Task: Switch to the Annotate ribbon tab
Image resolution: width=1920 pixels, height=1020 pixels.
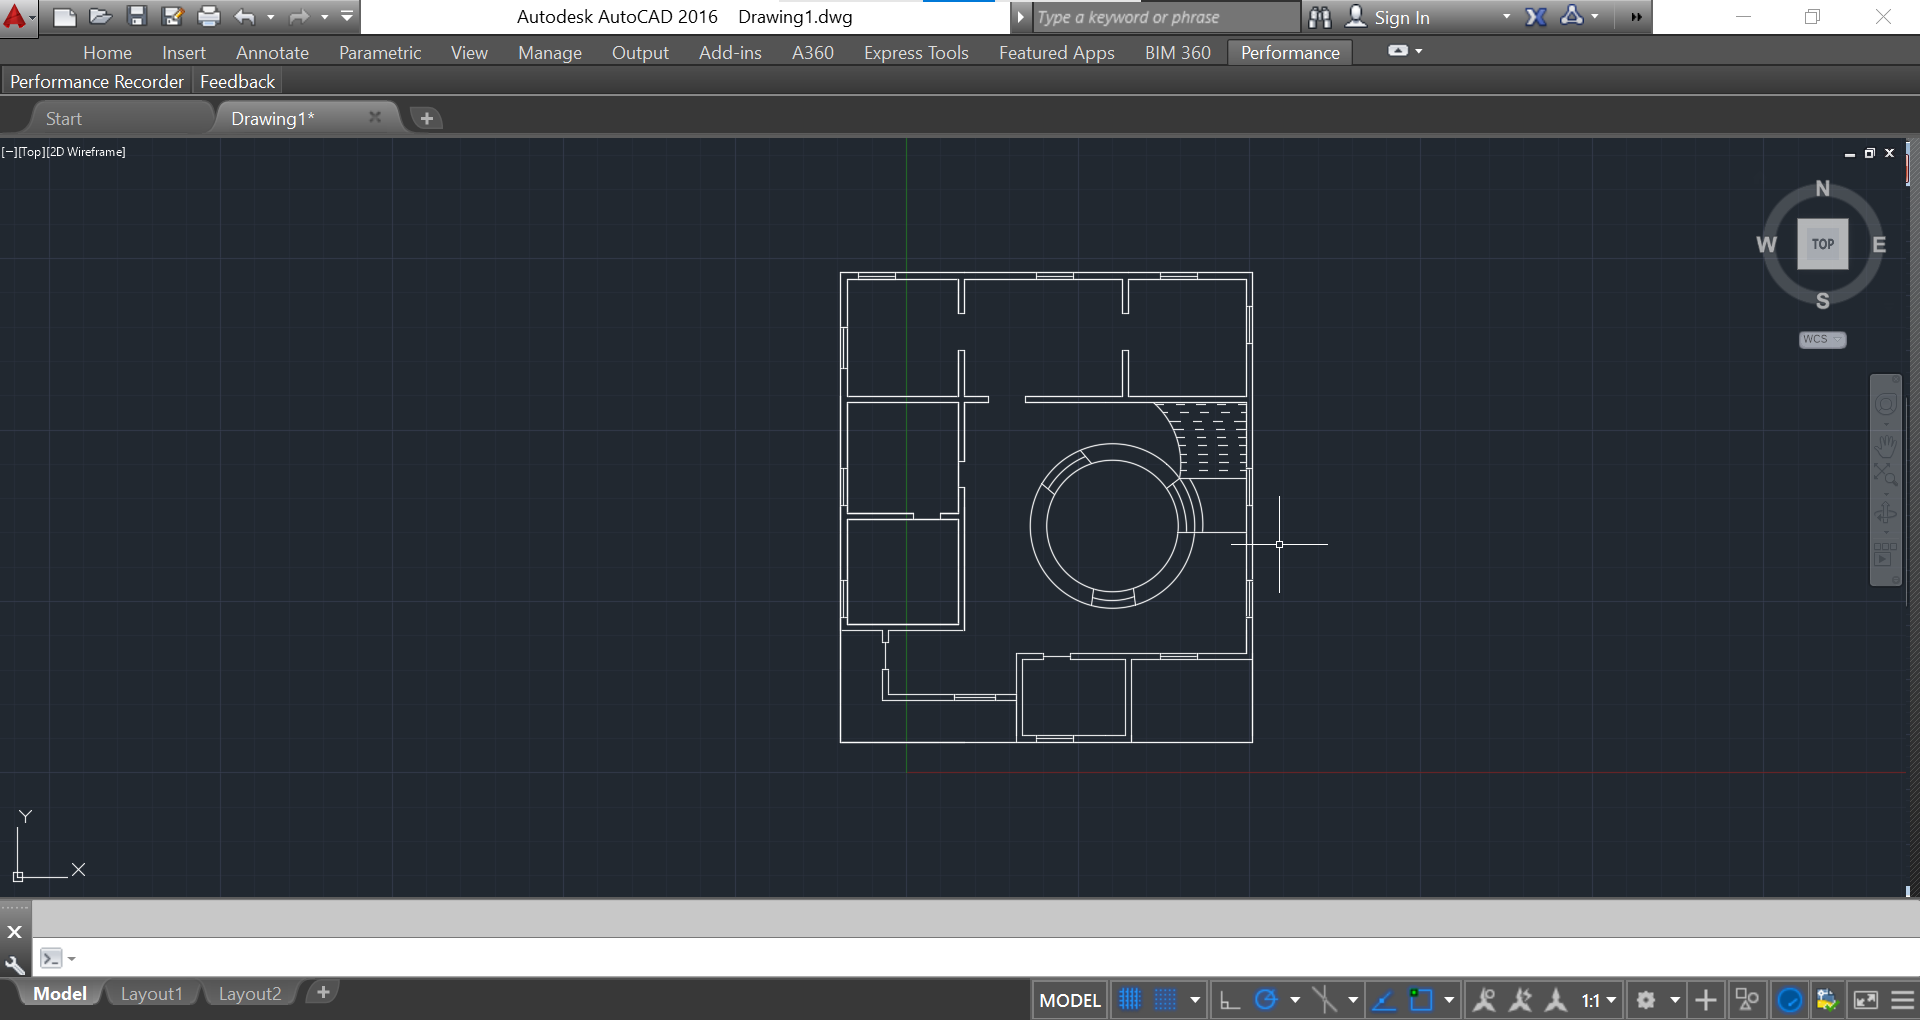Action: click(272, 52)
